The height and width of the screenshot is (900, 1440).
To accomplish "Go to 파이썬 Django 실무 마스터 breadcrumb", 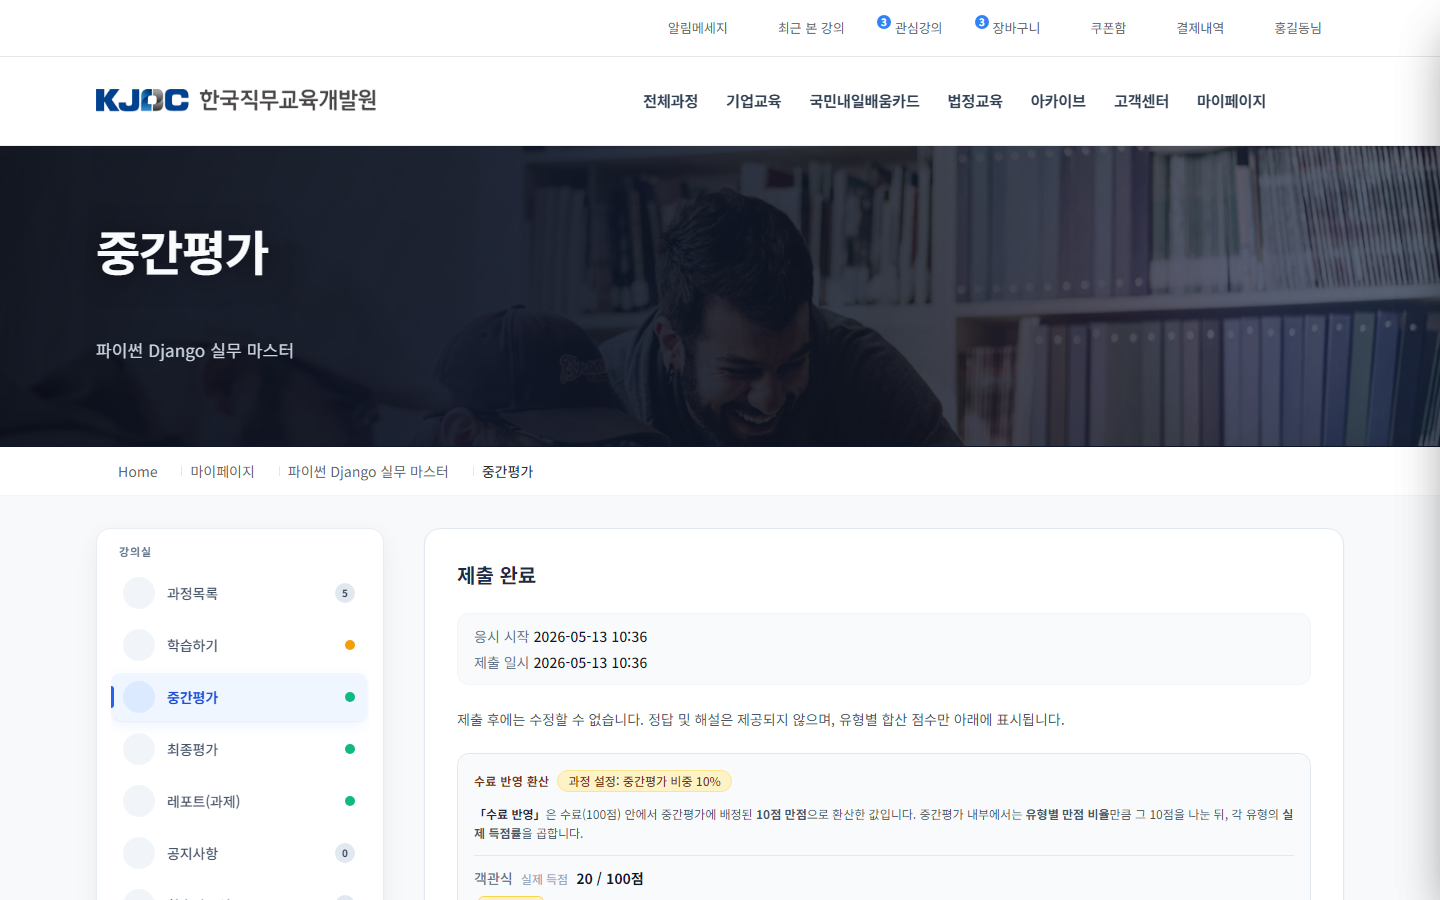I will (368, 472).
